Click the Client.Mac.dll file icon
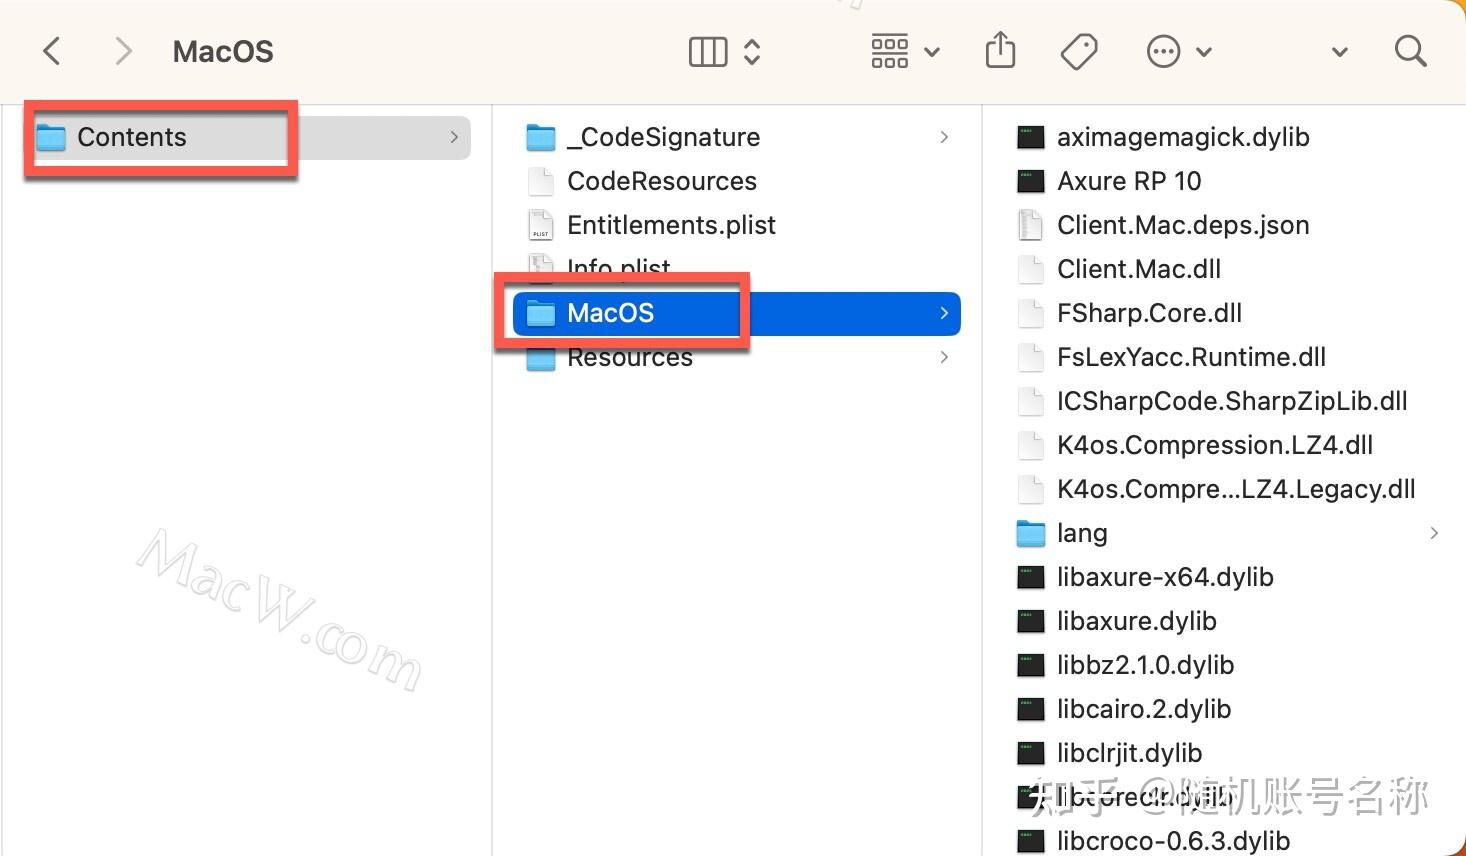 1030,269
